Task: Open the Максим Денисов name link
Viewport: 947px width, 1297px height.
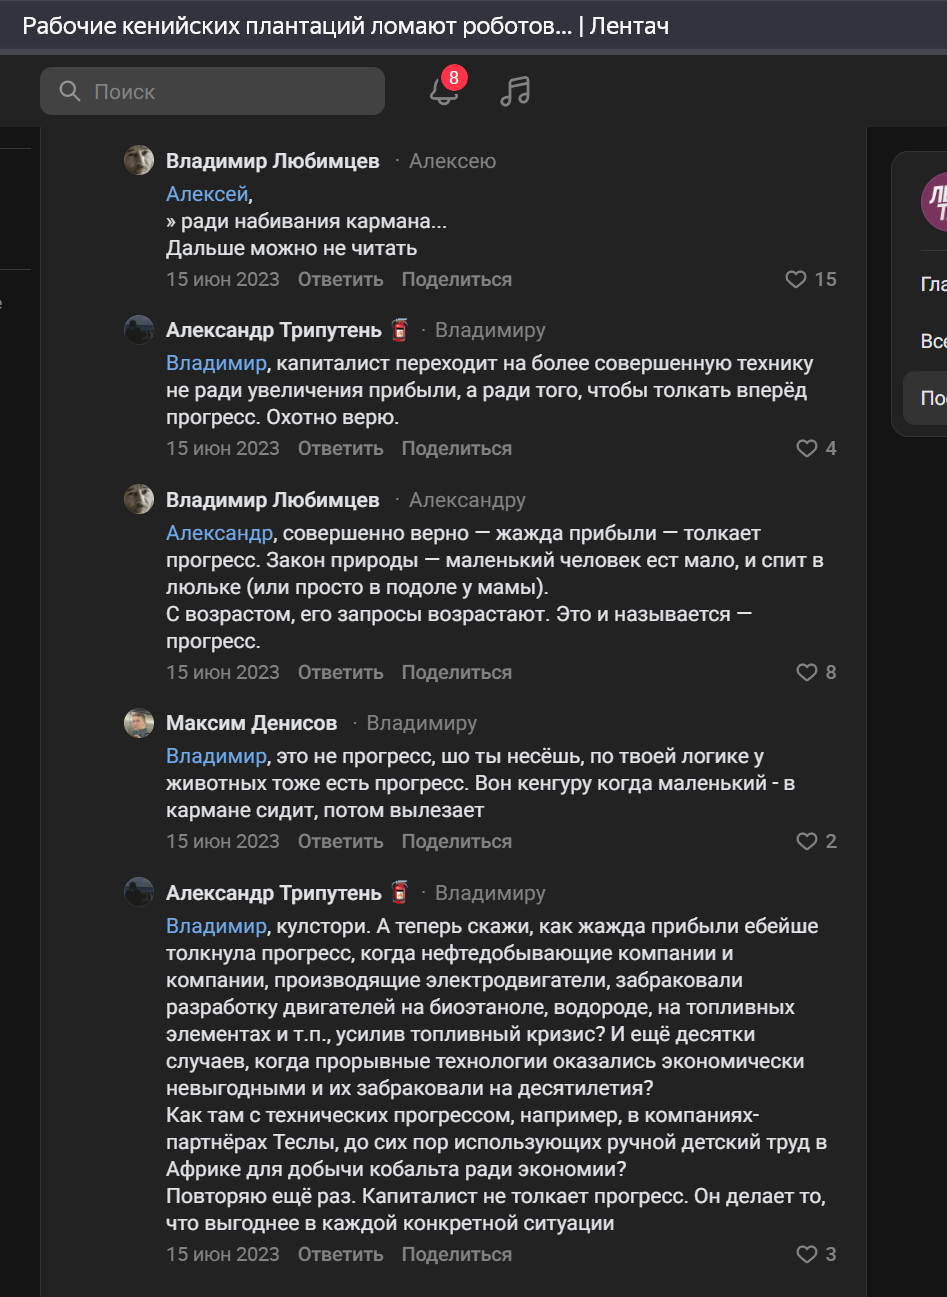Action: pyautogui.click(x=251, y=723)
